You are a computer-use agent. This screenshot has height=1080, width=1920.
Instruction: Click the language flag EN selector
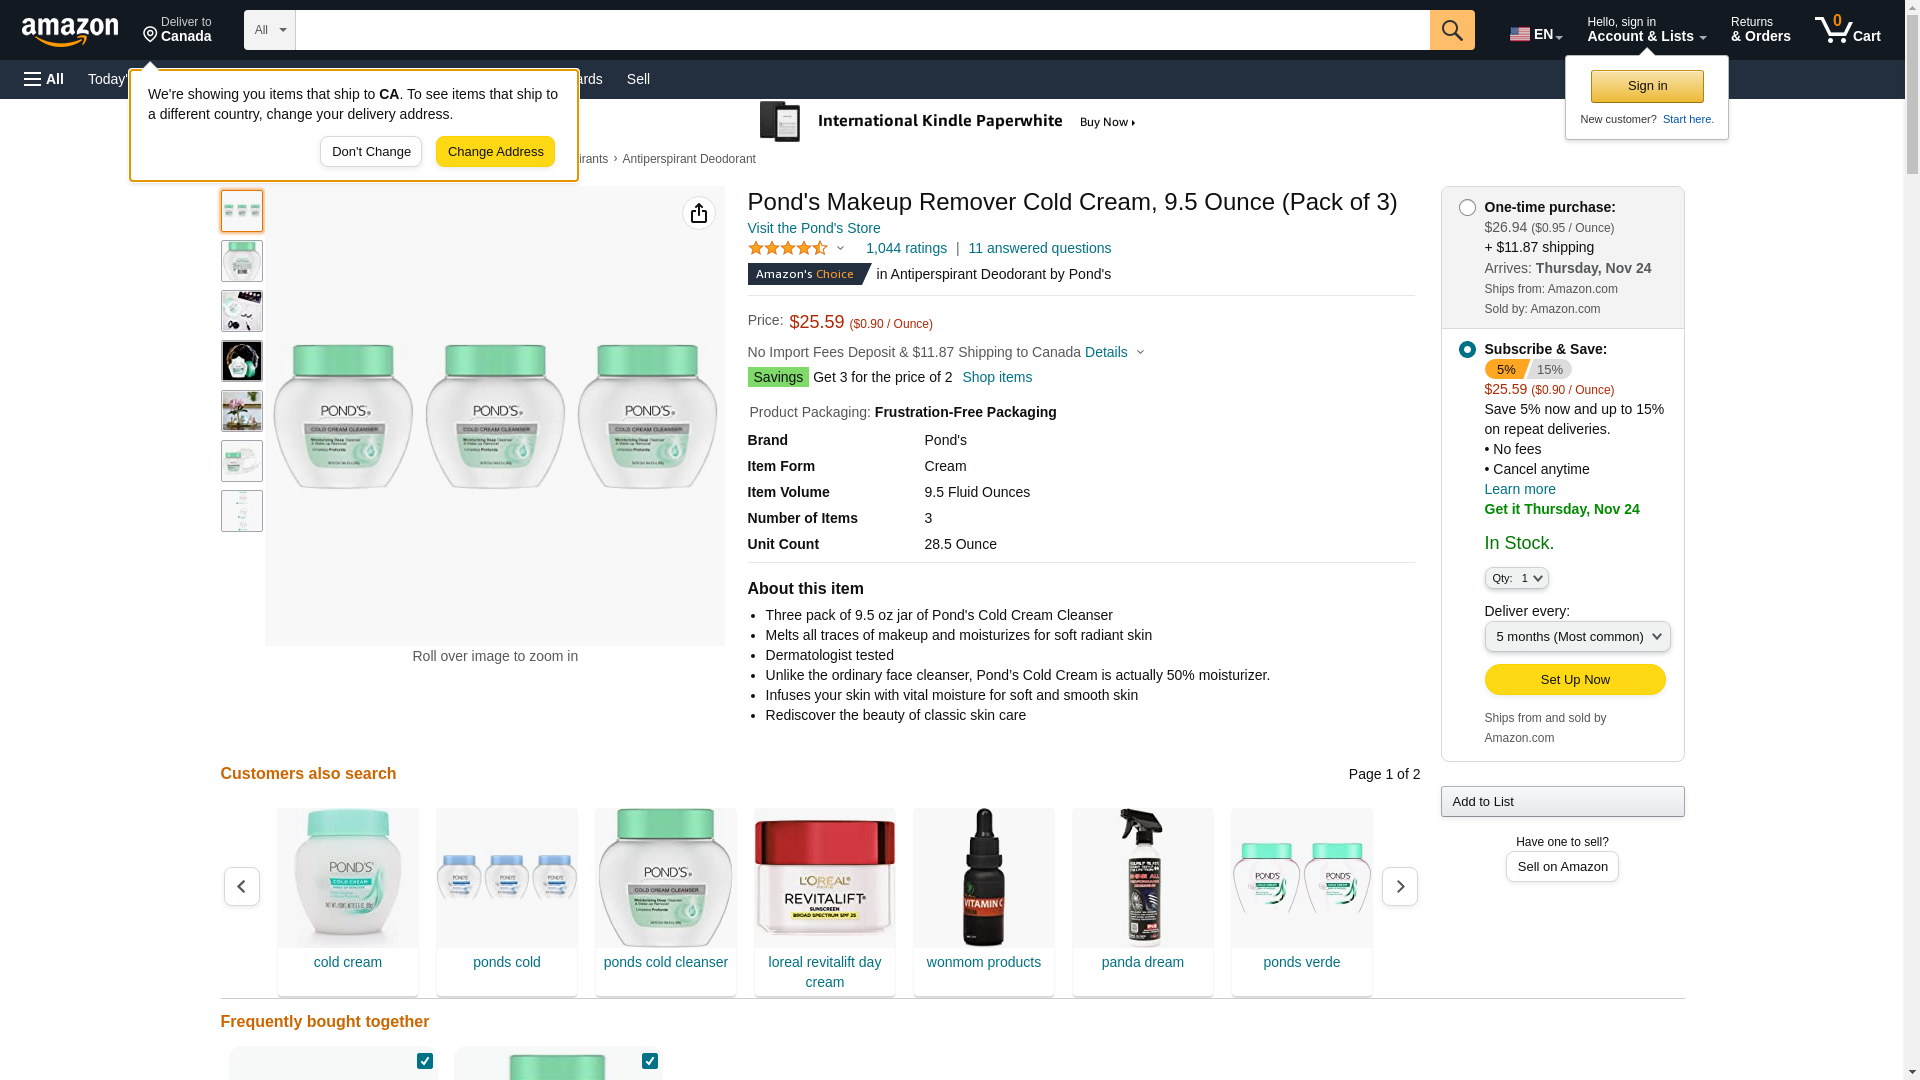point(1535,34)
